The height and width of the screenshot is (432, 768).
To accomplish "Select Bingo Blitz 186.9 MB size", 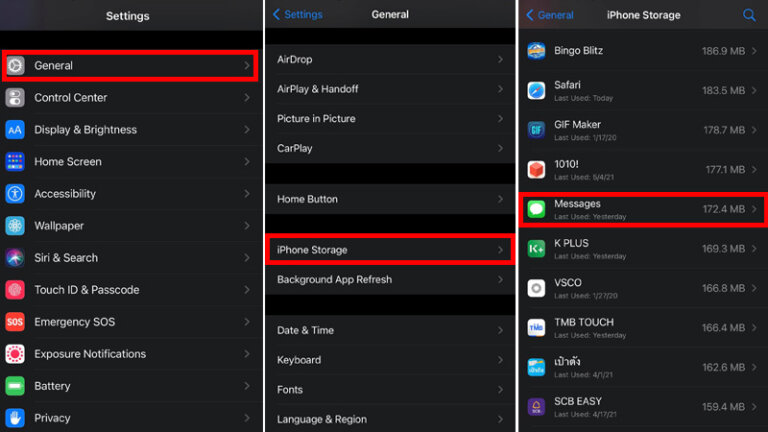I will pyautogui.click(x=723, y=51).
